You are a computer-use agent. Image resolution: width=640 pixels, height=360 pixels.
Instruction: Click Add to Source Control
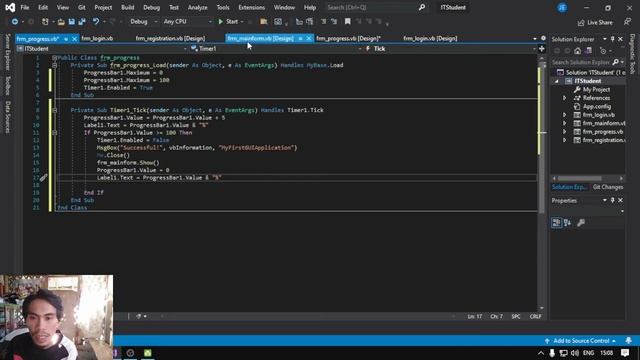point(580,340)
